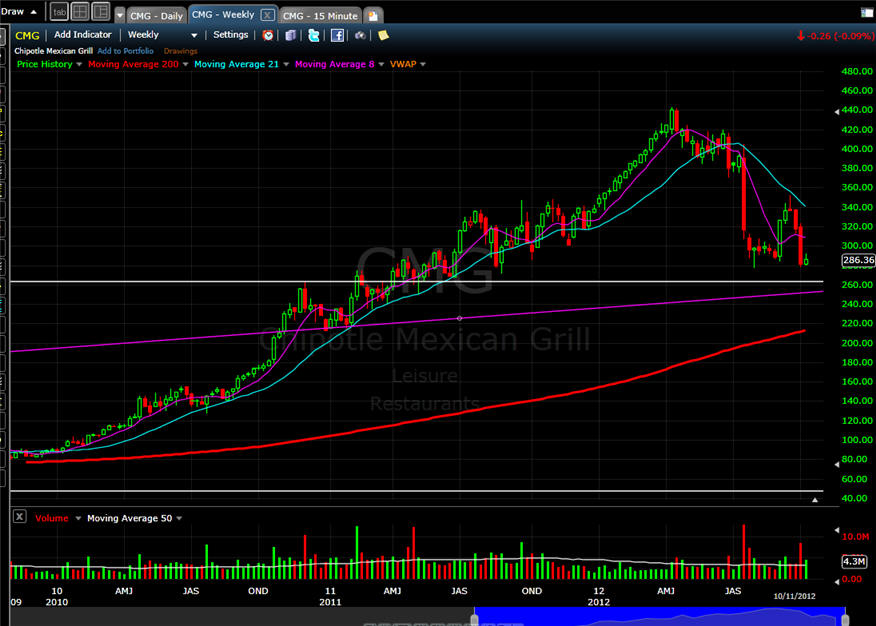Click the yellow sticky note icon
Image resolution: width=876 pixels, height=626 pixels.
(383, 35)
